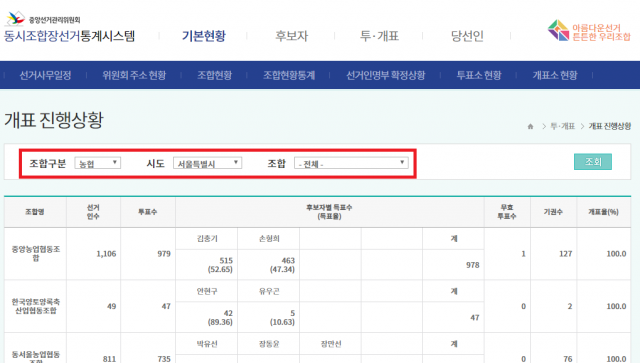Viewport: 640px width, 363px height.
Task: Open the 당선인 main menu
Action: (467, 36)
